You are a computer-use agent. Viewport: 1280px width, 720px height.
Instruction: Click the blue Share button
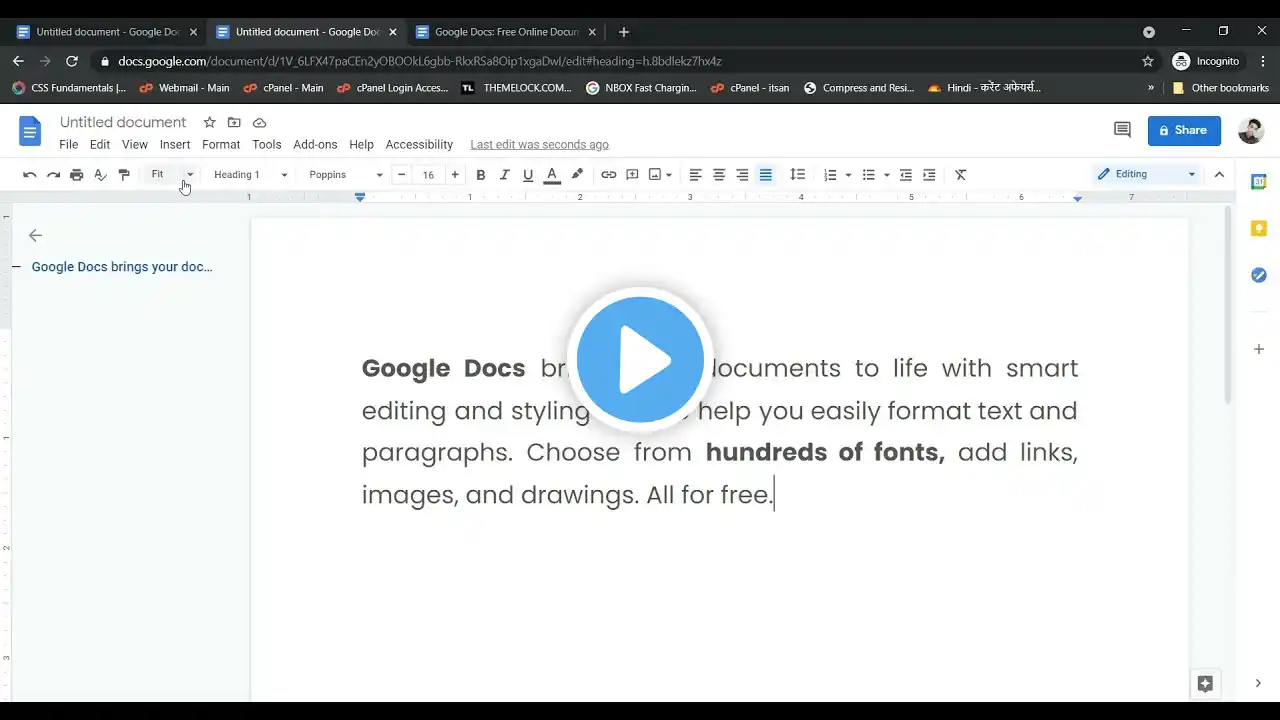click(1184, 130)
